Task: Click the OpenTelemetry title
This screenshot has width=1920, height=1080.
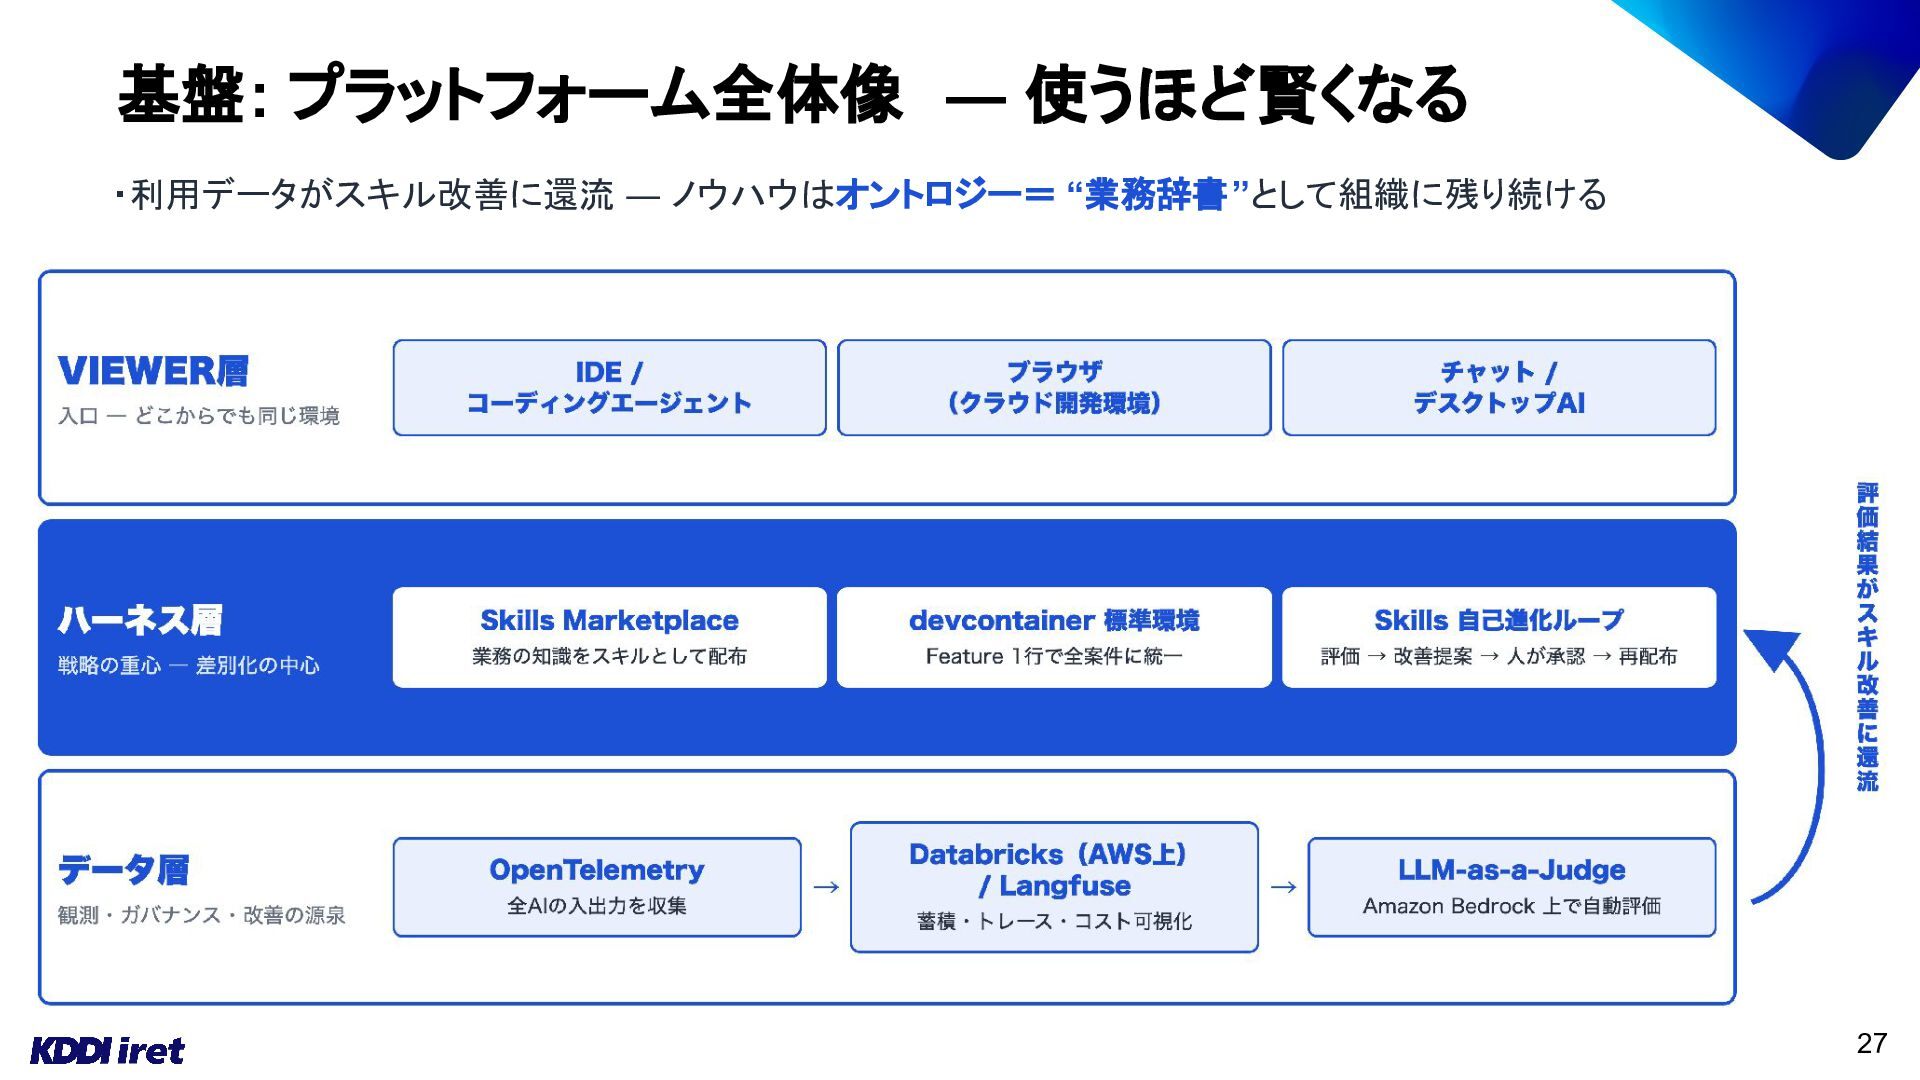Action: point(597,870)
